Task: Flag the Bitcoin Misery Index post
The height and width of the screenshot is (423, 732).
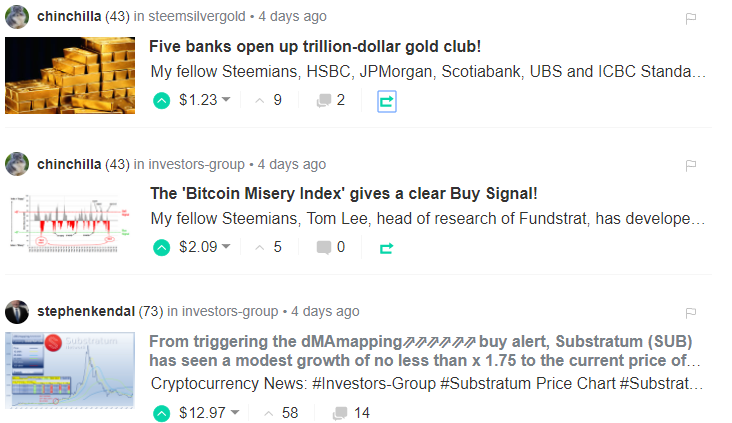Action: pos(690,165)
